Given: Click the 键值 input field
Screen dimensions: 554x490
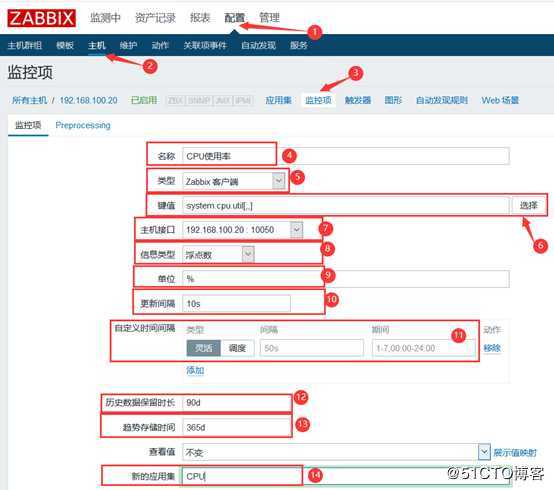Looking at the screenshot, I should (346, 205).
